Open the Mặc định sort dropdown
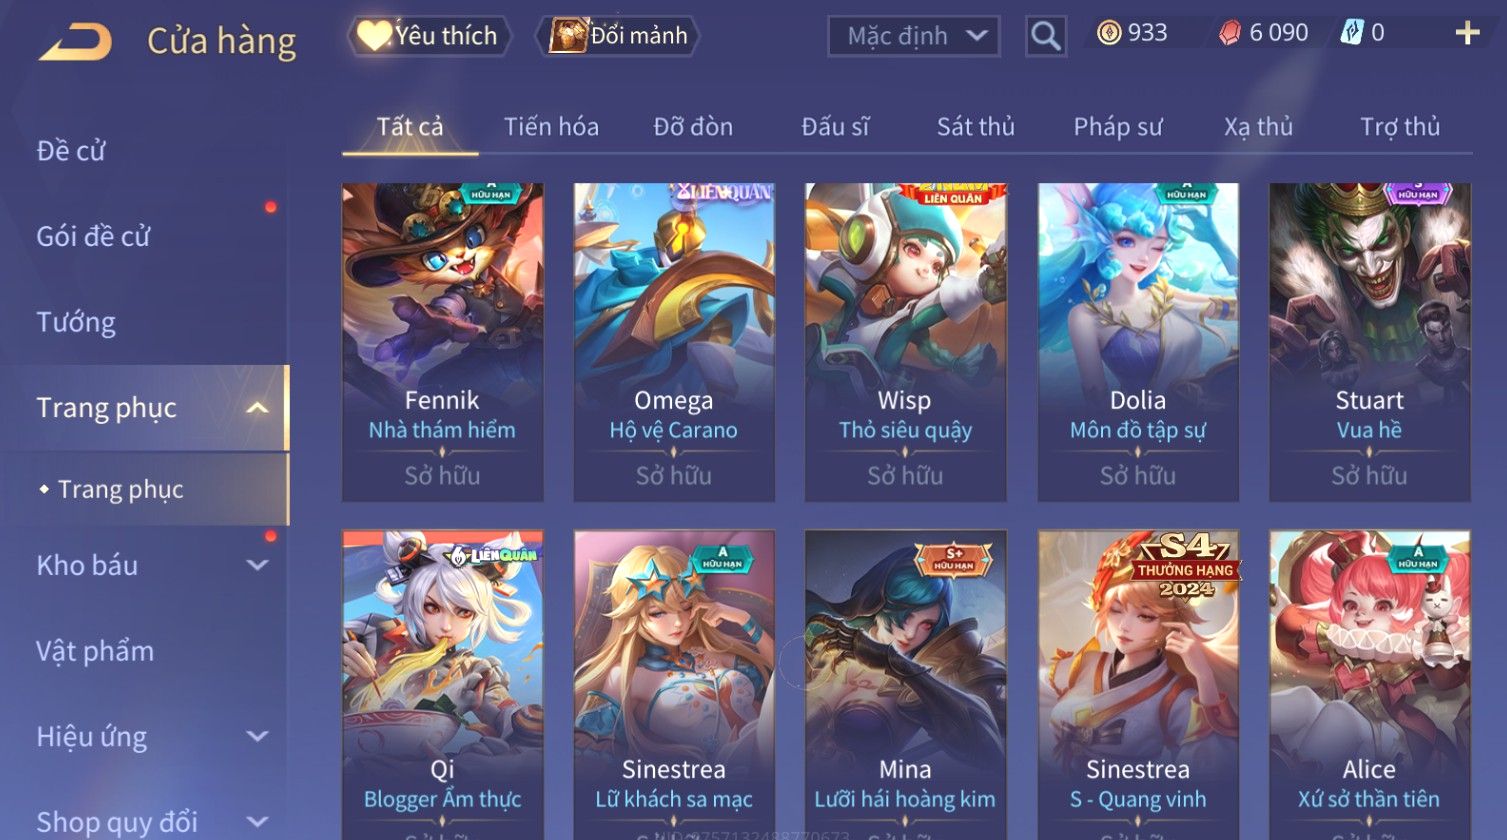 click(x=913, y=36)
